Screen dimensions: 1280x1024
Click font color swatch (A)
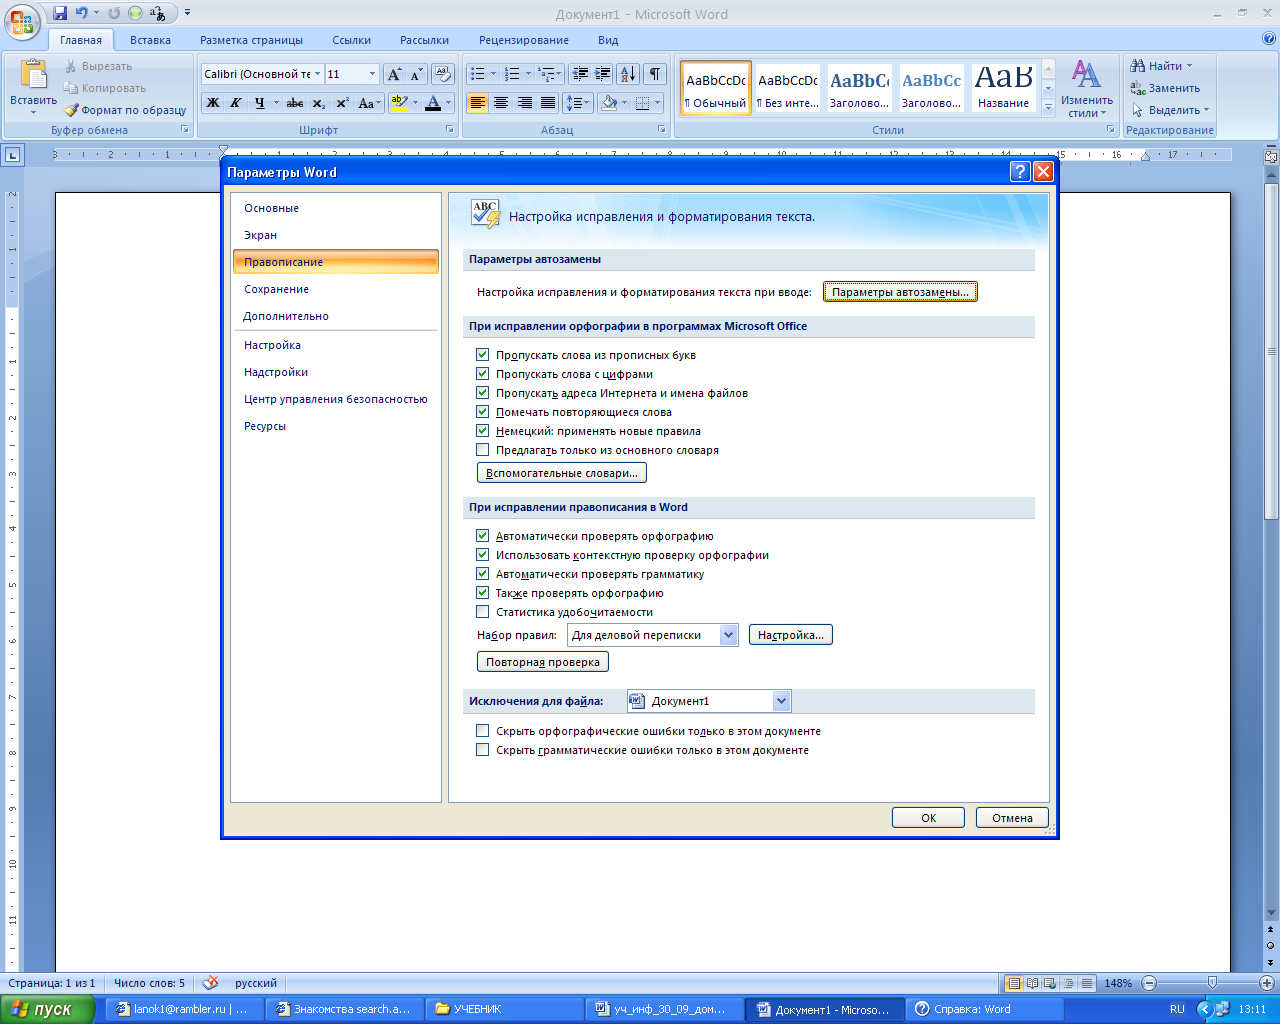coord(433,103)
